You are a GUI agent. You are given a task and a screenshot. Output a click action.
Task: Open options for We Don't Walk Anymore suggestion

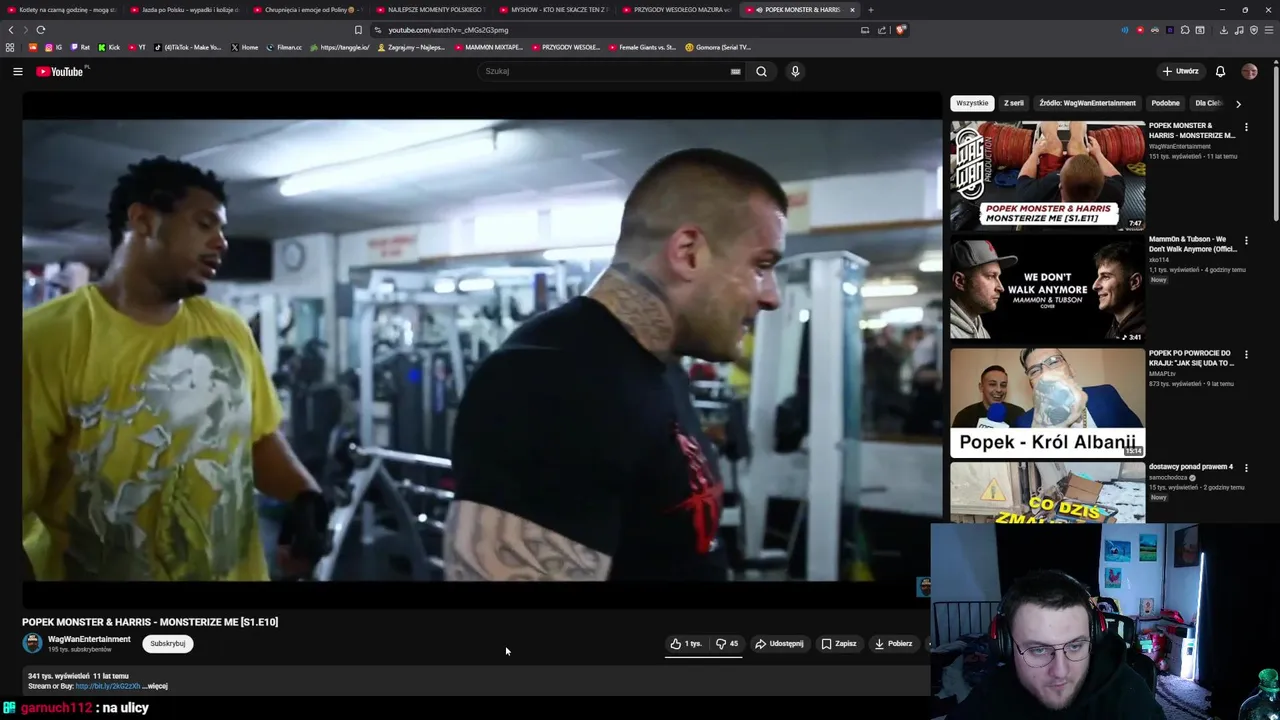pyautogui.click(x=1246, y=241)
